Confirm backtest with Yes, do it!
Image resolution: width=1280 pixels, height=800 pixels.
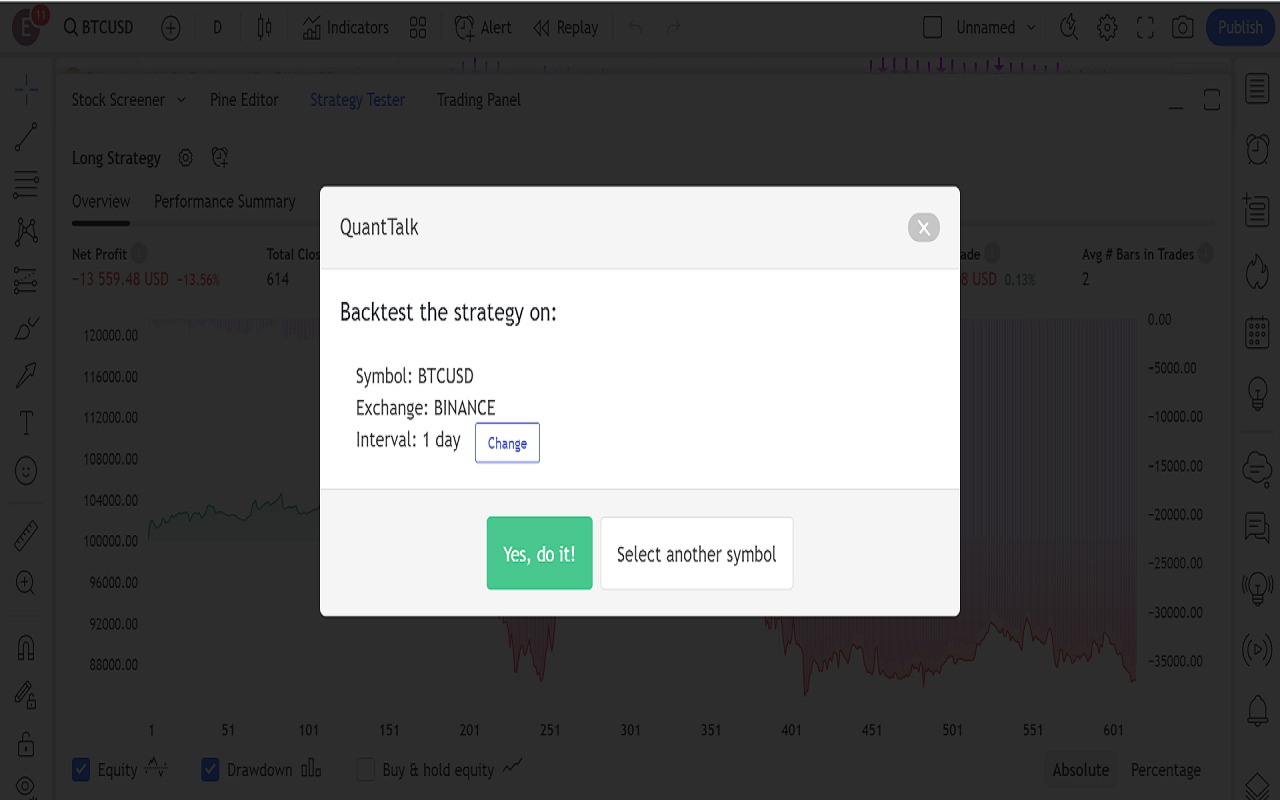tap(539, 552)
